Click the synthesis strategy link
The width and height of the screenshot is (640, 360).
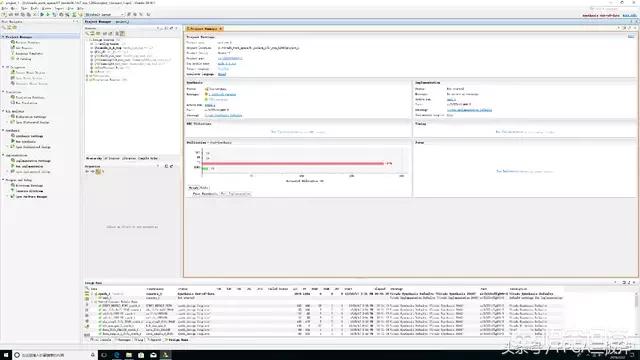click(223, 116)
